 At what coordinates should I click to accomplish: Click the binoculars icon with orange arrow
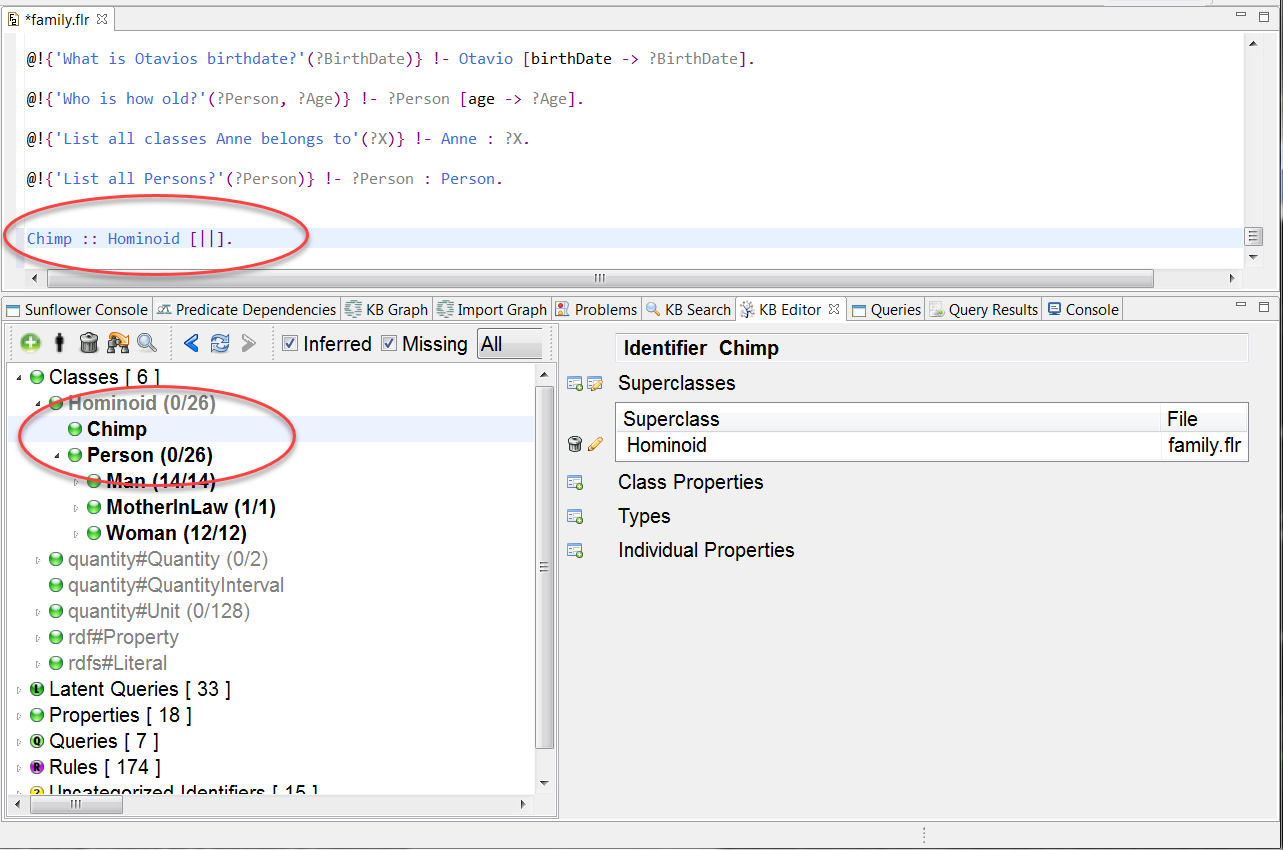coord(118,343)
